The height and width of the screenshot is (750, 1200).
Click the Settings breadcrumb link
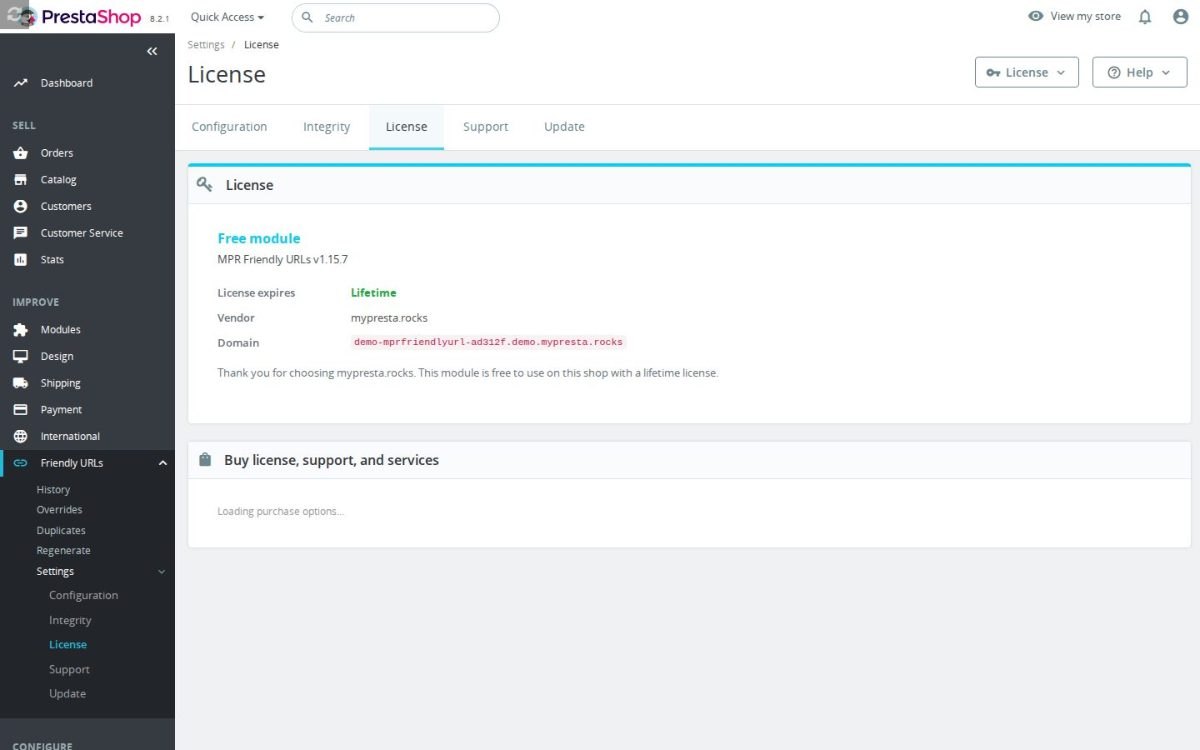[x=206, y=45]
